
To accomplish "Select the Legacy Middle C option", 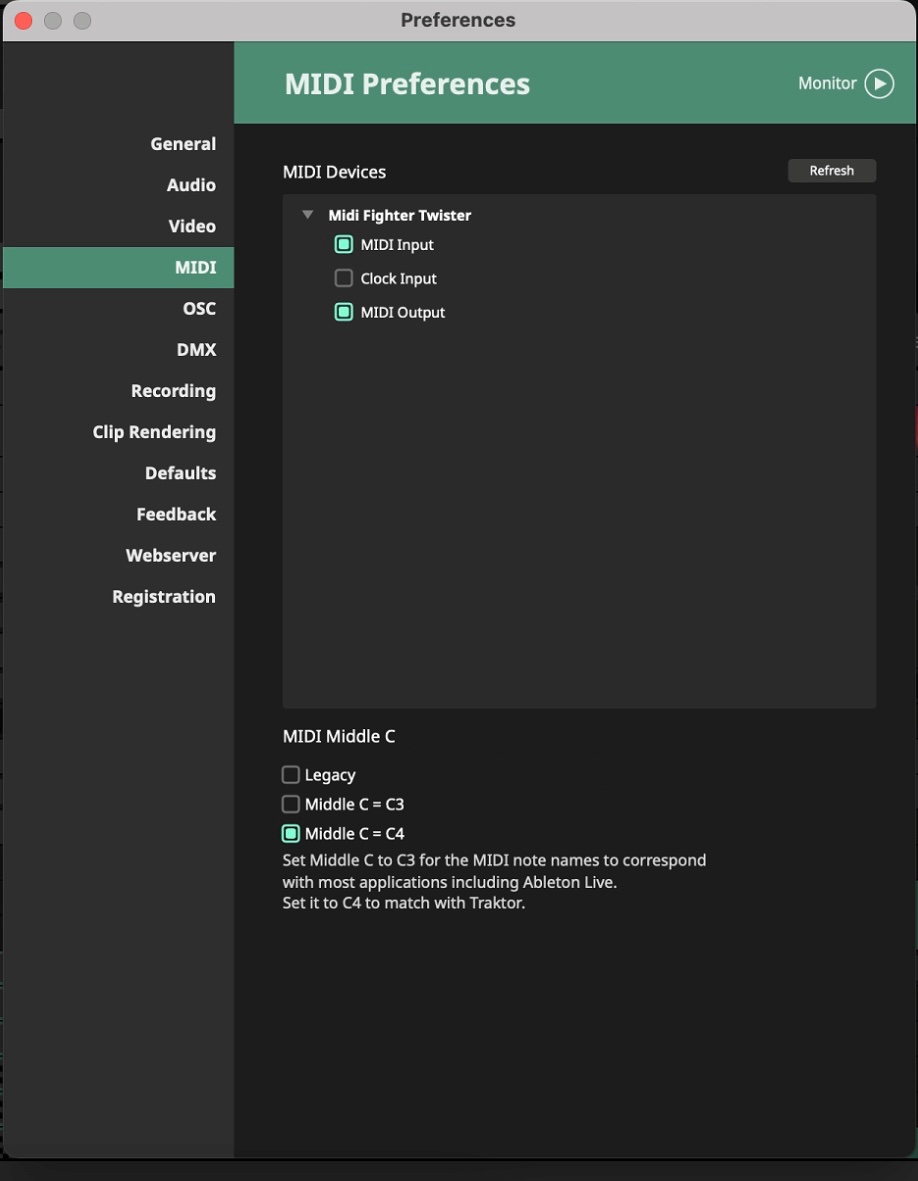I will [x=291, y=775].
